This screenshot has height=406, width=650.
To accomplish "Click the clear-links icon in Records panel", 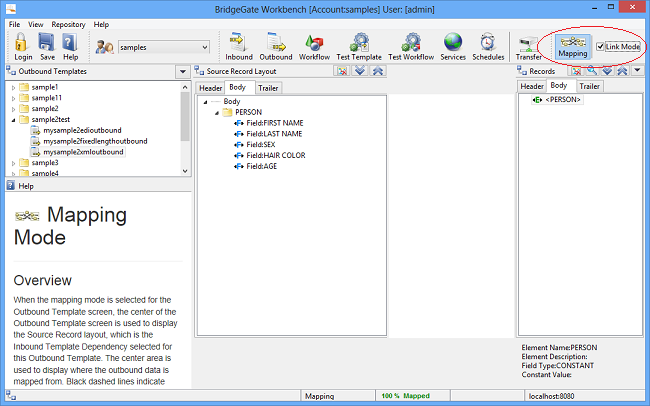I will 577,71.
